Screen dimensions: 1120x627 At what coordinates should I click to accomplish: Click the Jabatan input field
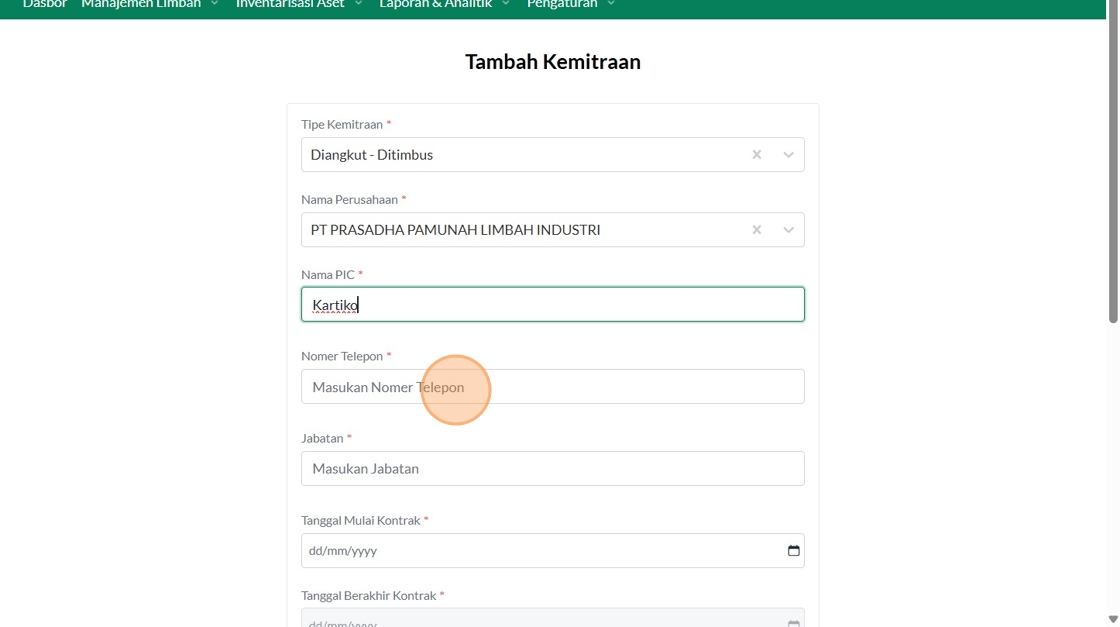(552, 468)
